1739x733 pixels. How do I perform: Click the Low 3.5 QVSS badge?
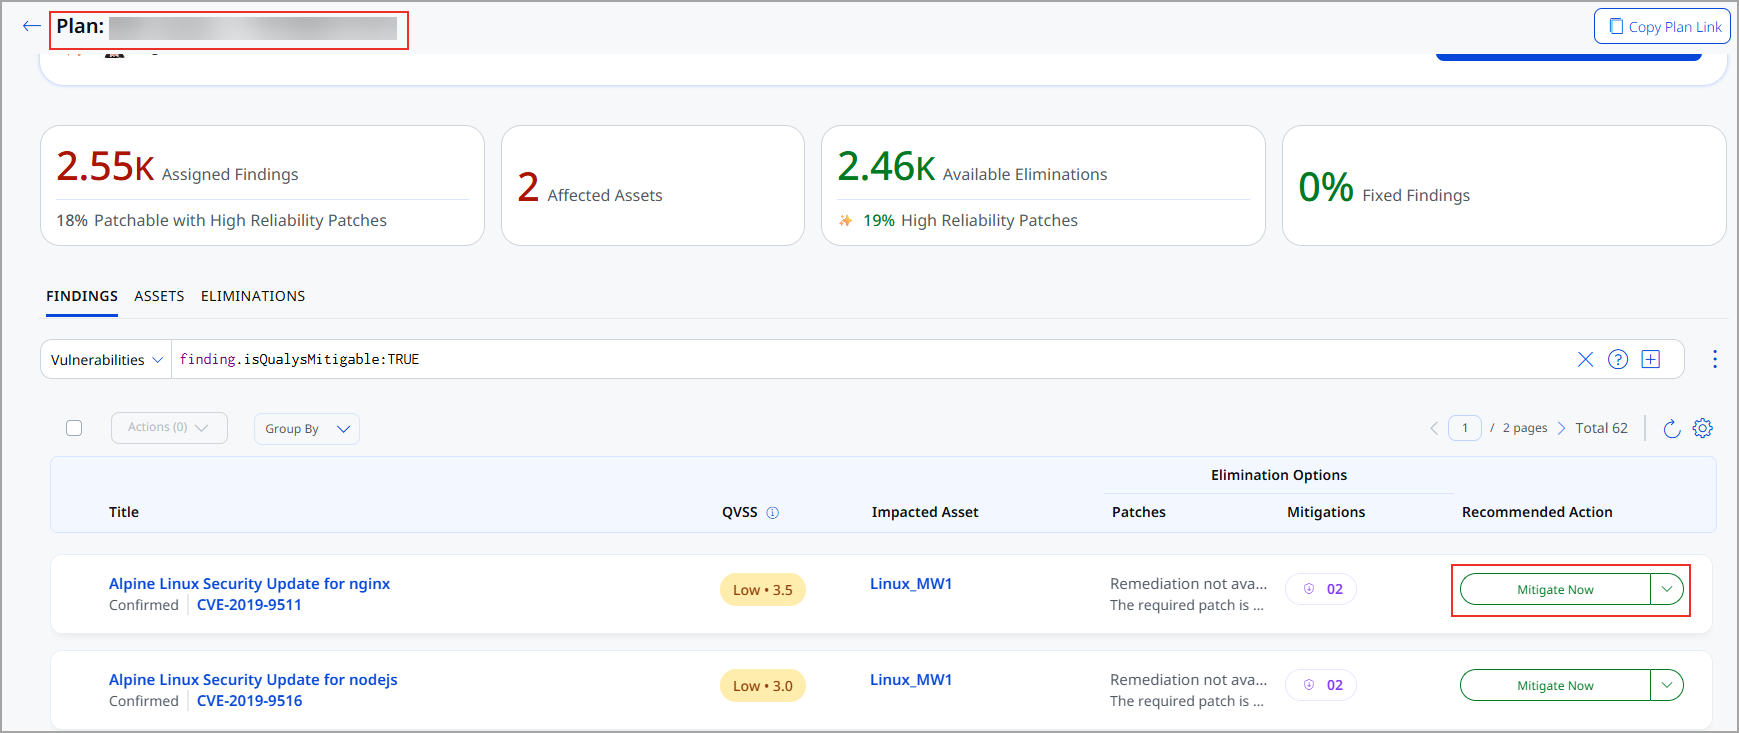(x=763, y=590)
